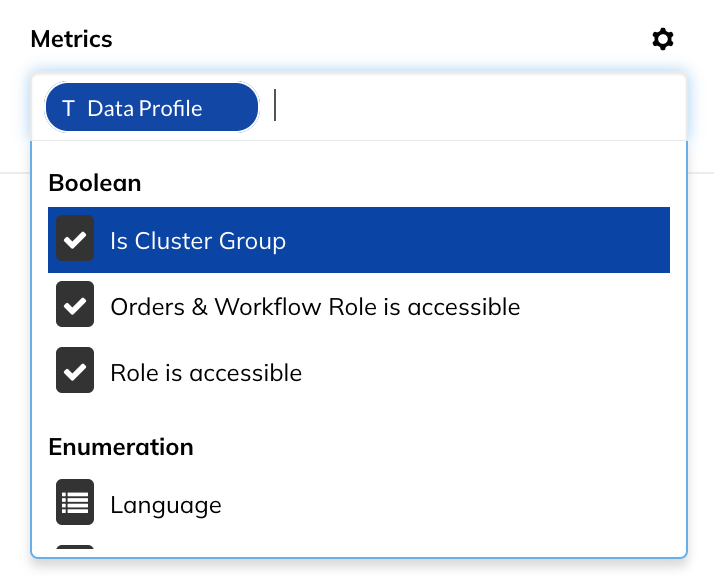Click the Boolean group heading
This screenshot has height=582, width=714.
(x=95, y=183)
